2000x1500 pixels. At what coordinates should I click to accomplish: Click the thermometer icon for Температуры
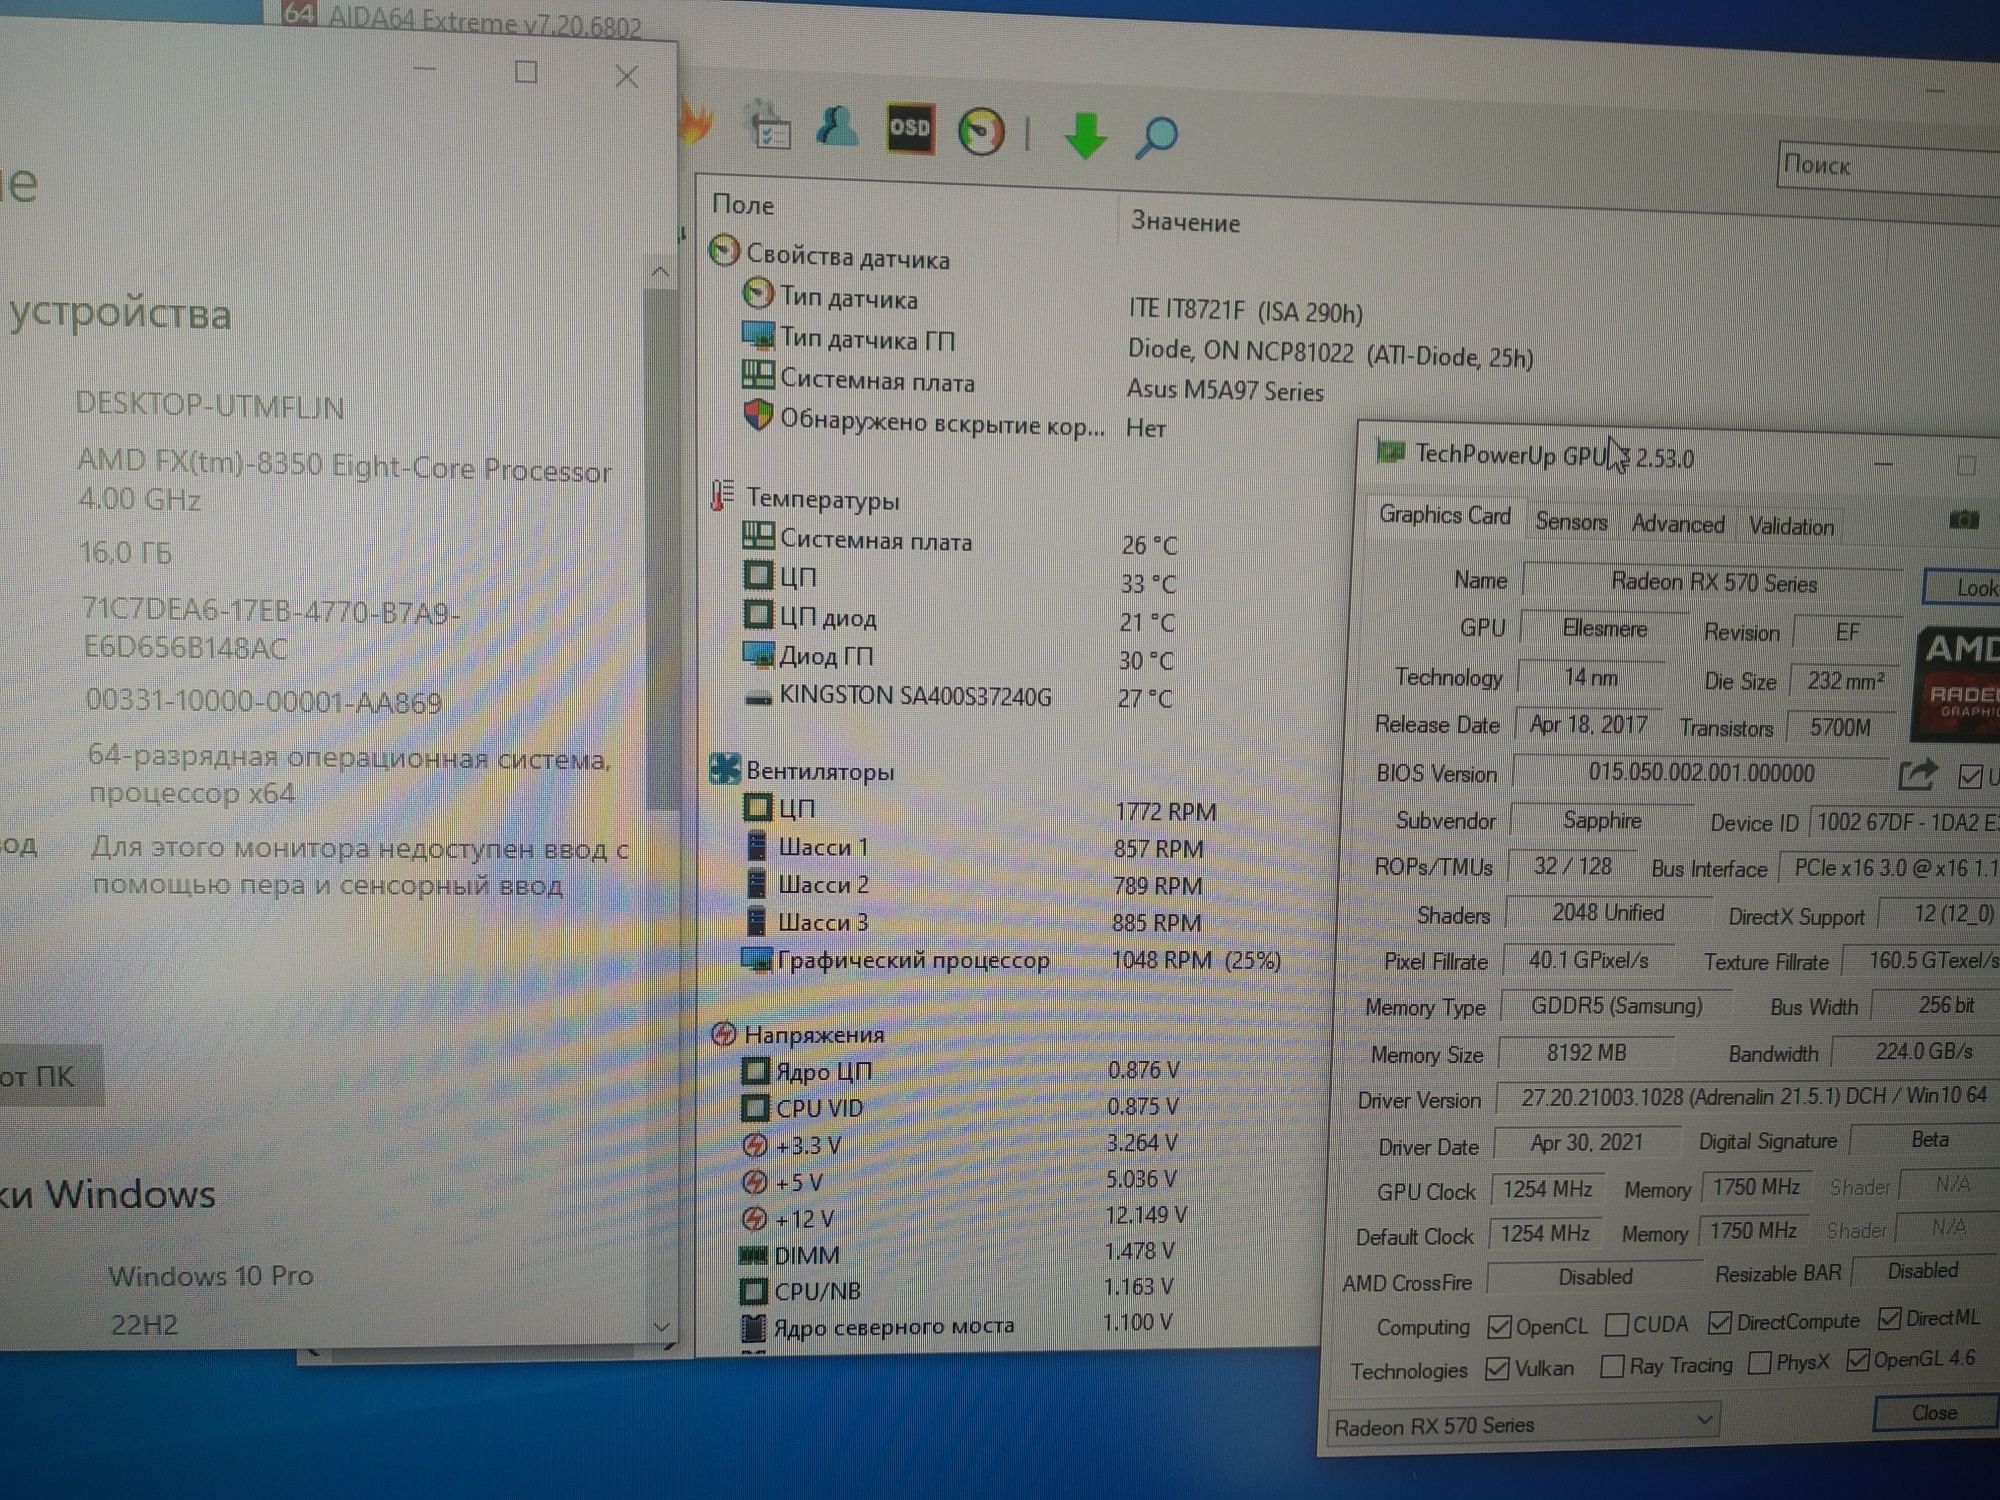coord(722,495)
